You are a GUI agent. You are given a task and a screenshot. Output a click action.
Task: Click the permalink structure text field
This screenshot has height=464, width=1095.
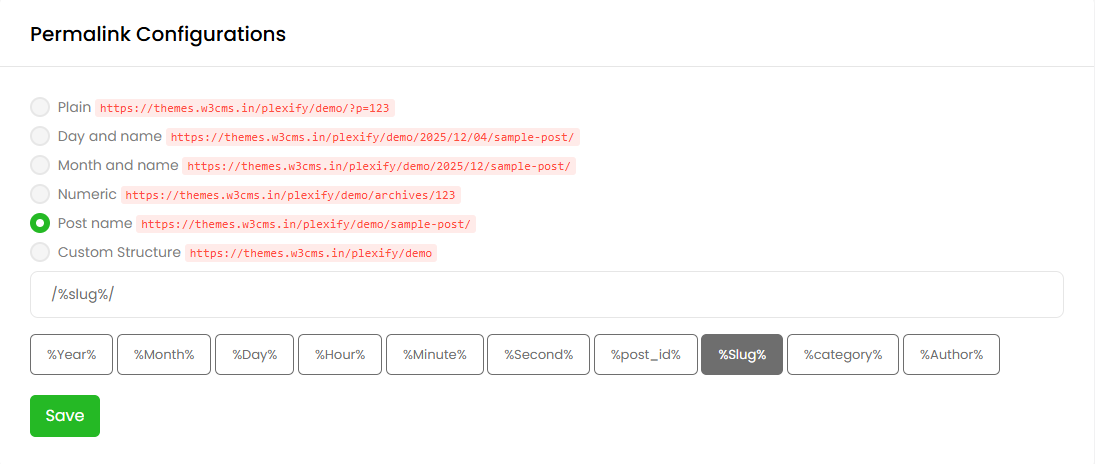click(x=546, y=295)
